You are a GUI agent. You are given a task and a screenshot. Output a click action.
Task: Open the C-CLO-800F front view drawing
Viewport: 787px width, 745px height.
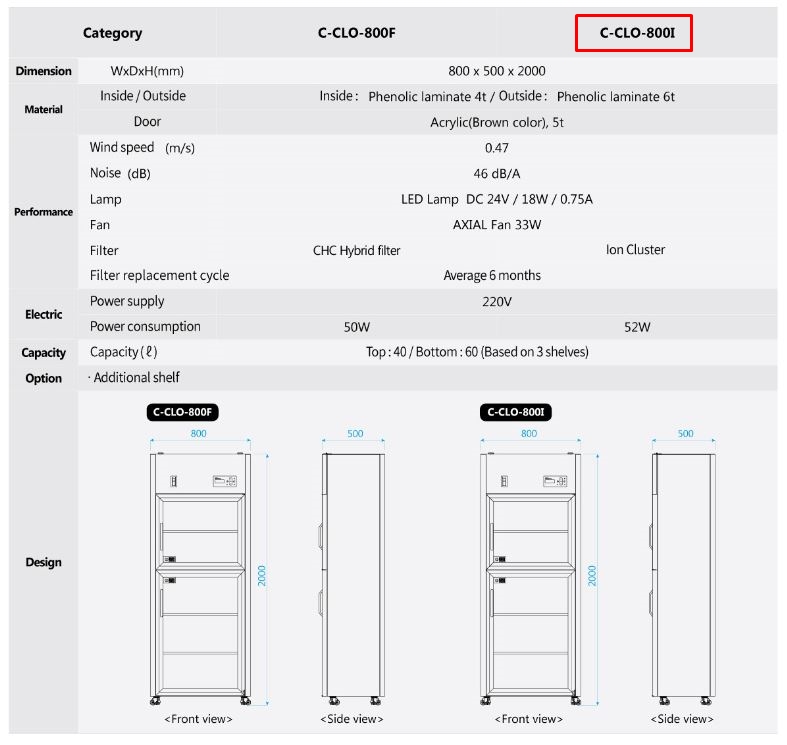(198, 577)
